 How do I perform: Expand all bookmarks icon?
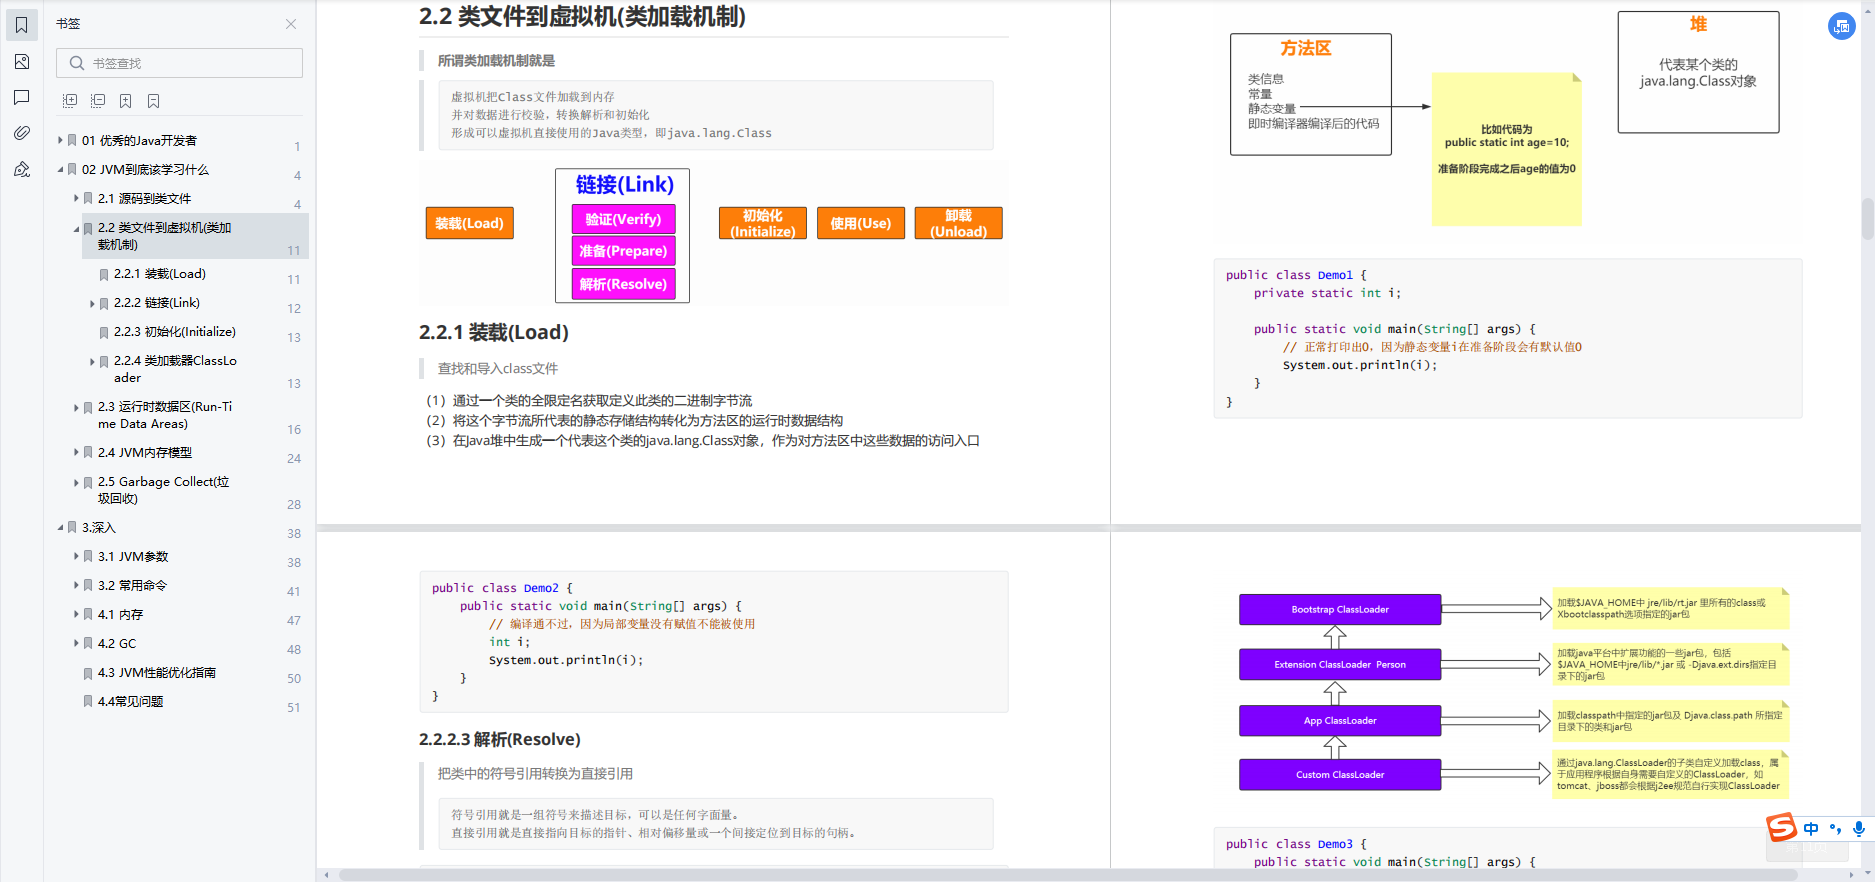click(70, 101)
